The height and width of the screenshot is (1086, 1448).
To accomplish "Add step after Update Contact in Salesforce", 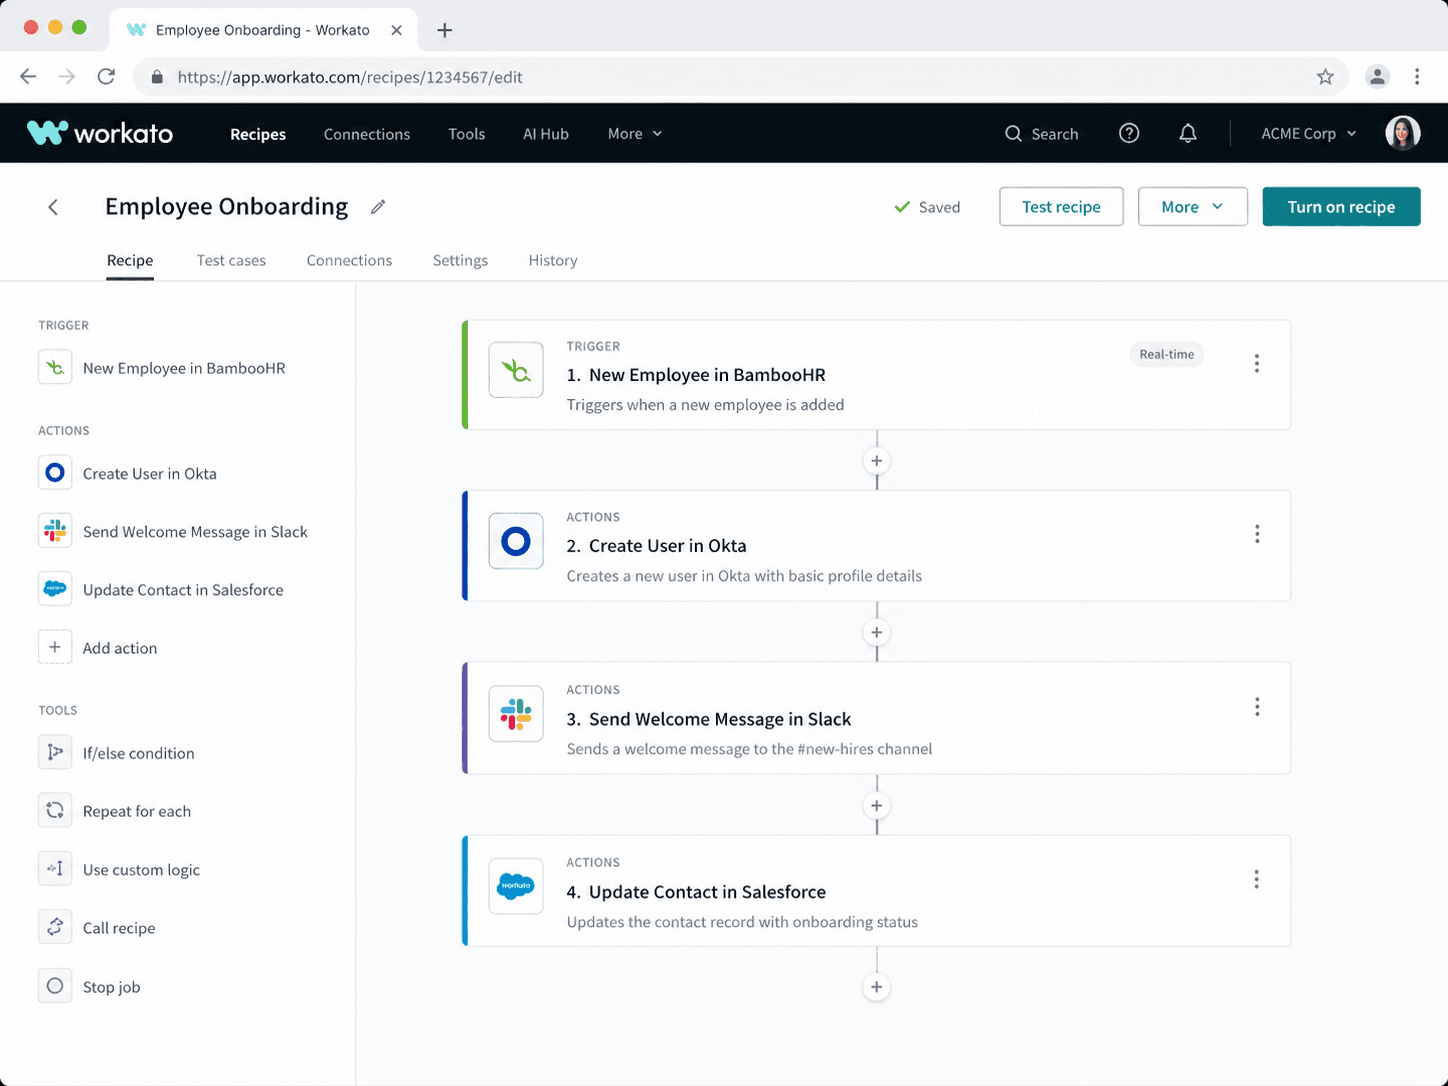I will coord(877,987).
